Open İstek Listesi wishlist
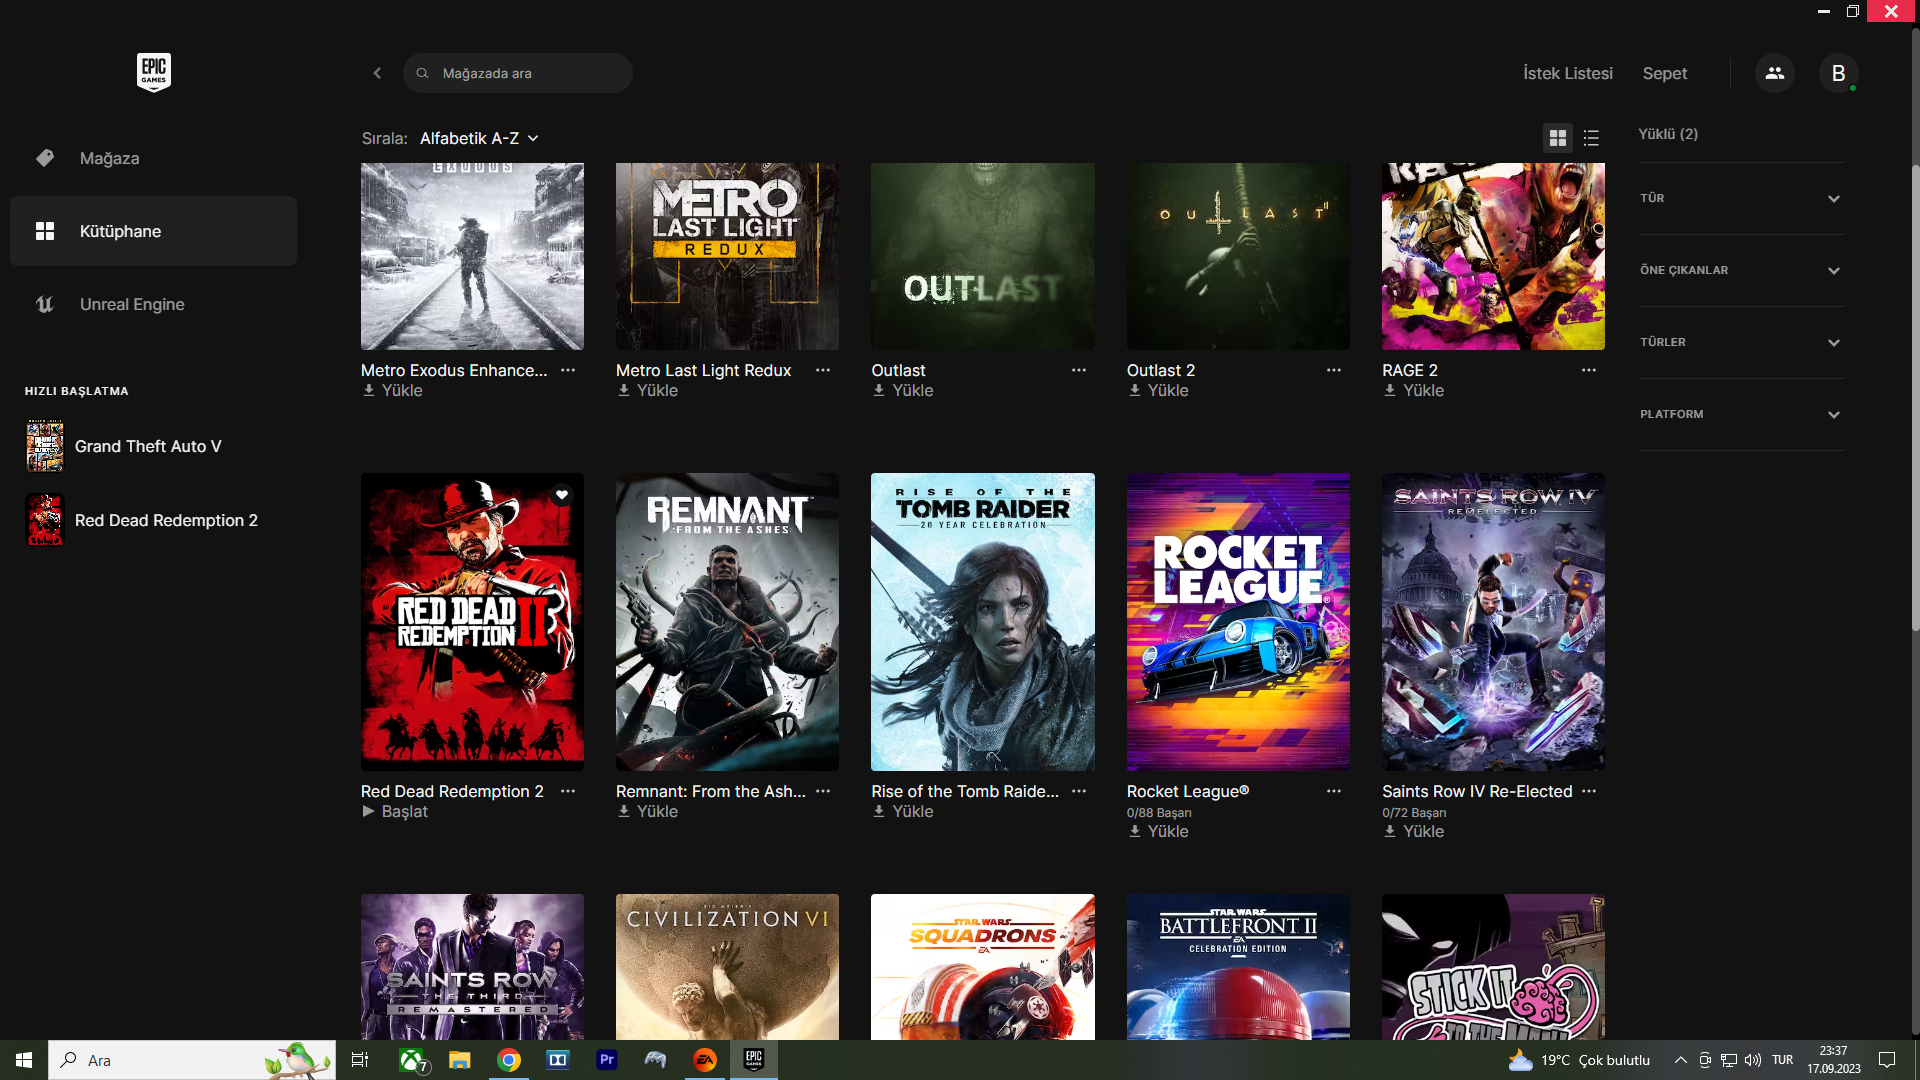Image resolution: width=1920 pixels, height=1080 pixels. click(x=1568, y=73)
